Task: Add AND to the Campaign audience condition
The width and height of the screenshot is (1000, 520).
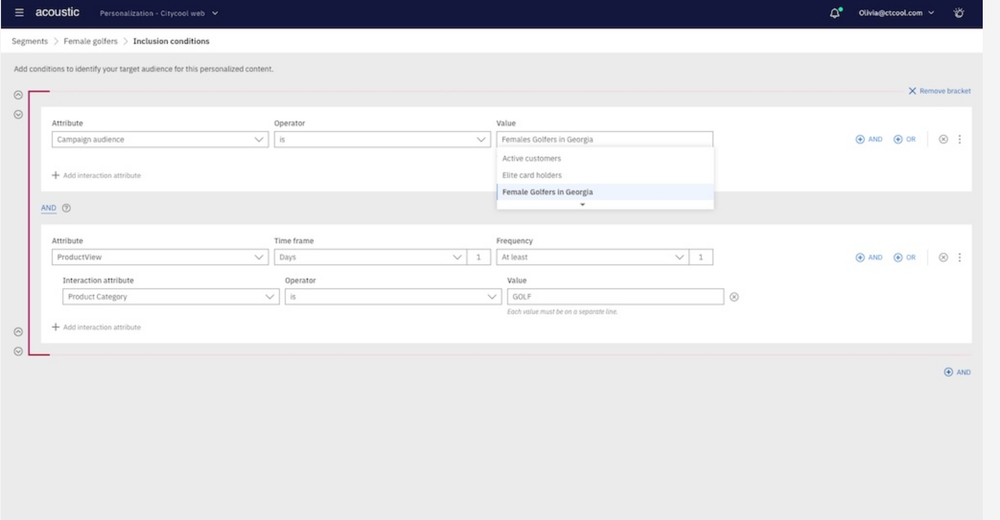Action: (869, 139)
